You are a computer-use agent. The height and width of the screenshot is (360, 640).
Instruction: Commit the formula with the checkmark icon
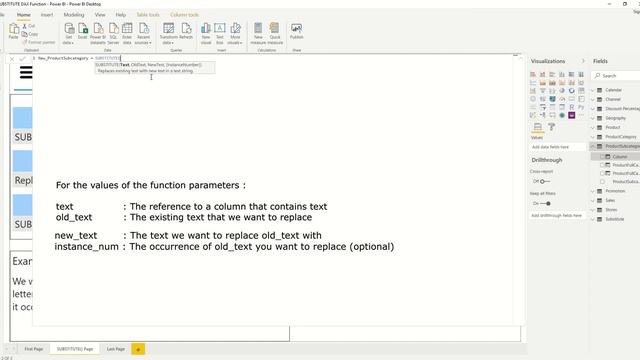[22, 59]
